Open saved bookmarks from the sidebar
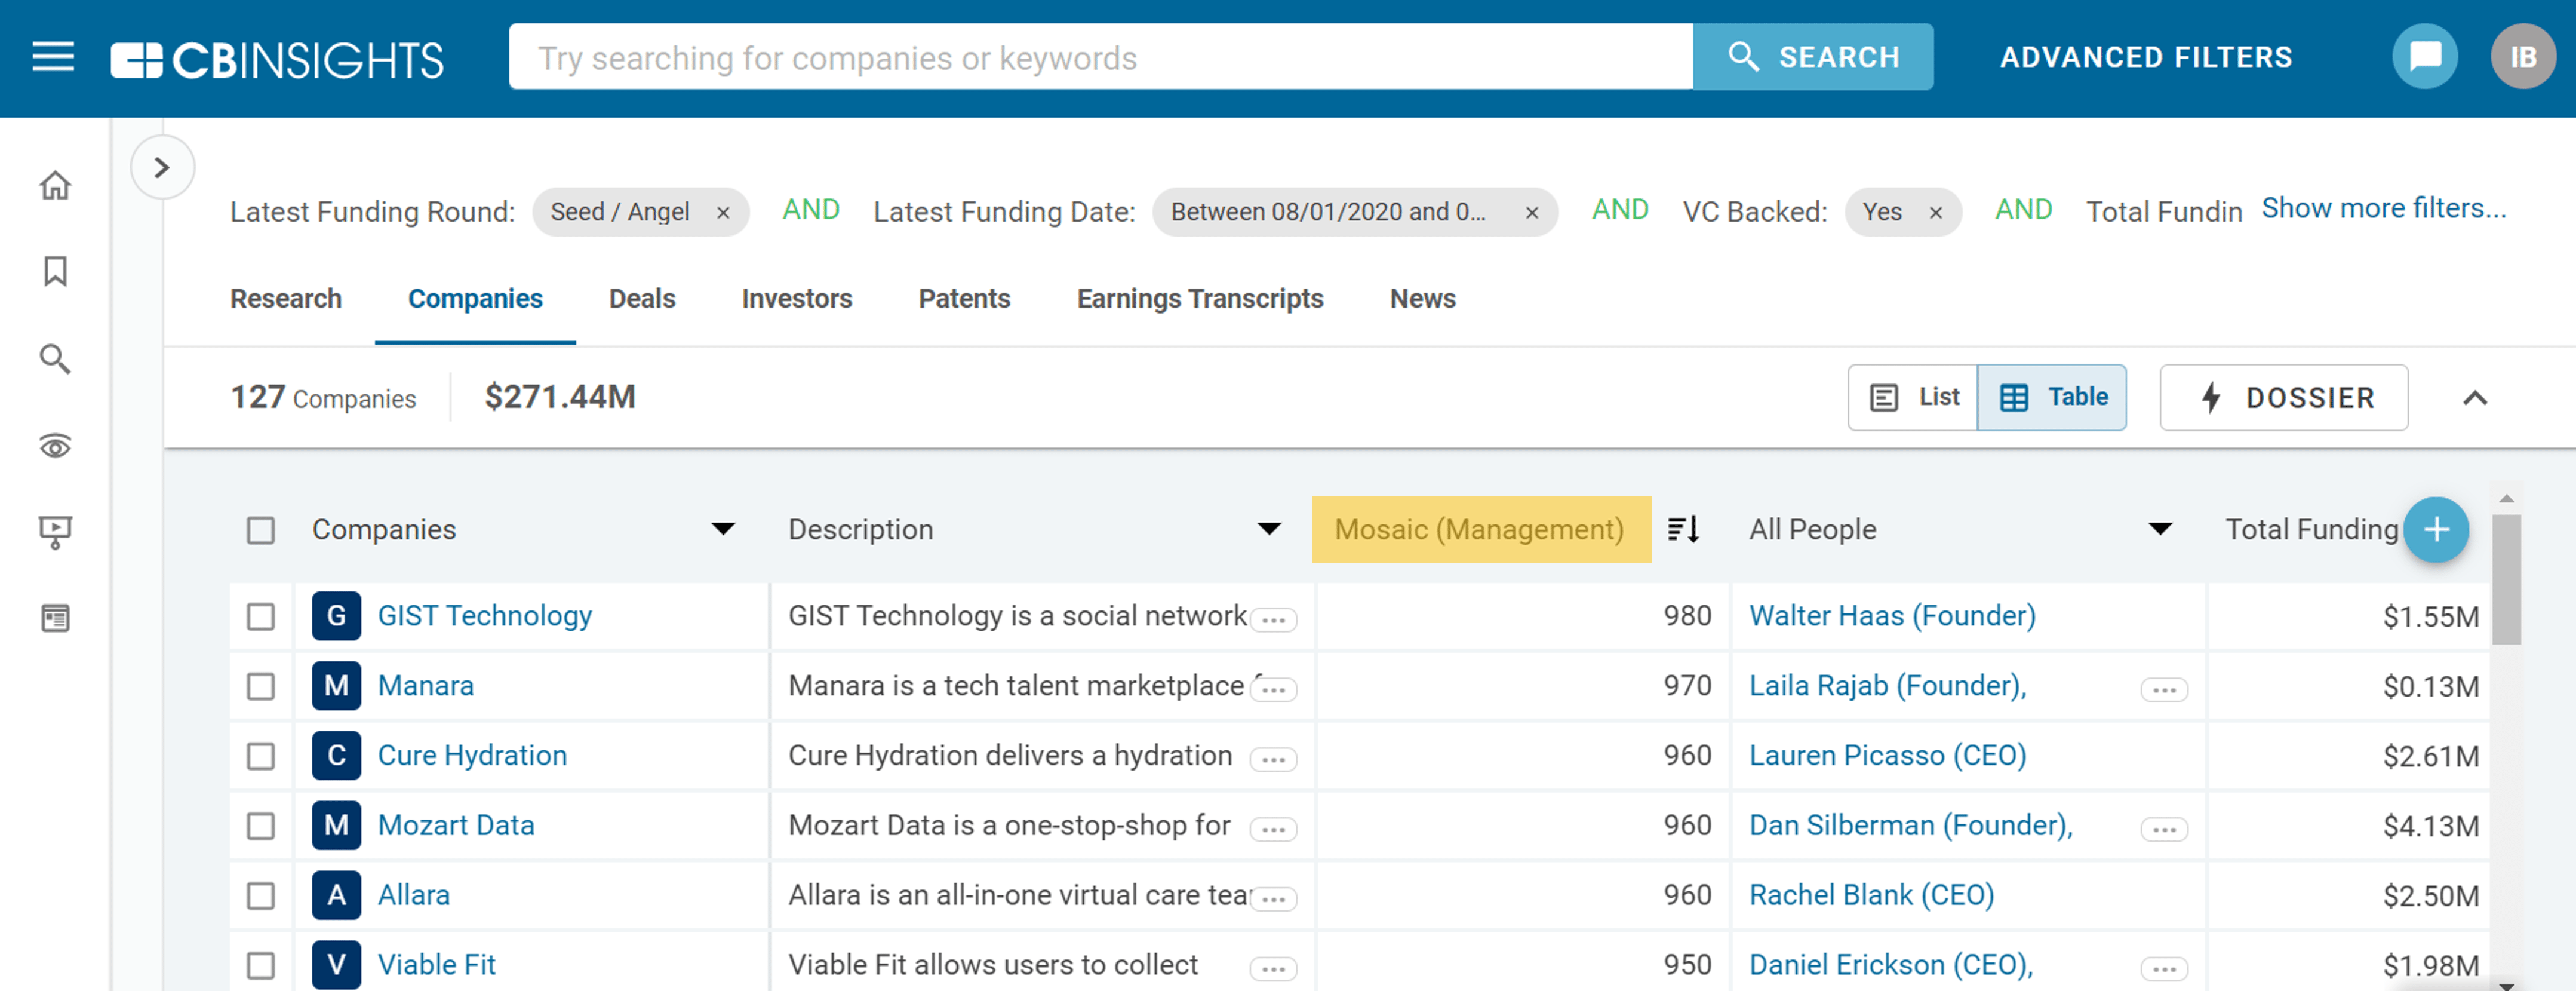The height and width of the screenshot is (991, 2576). [x=55, y=270]
